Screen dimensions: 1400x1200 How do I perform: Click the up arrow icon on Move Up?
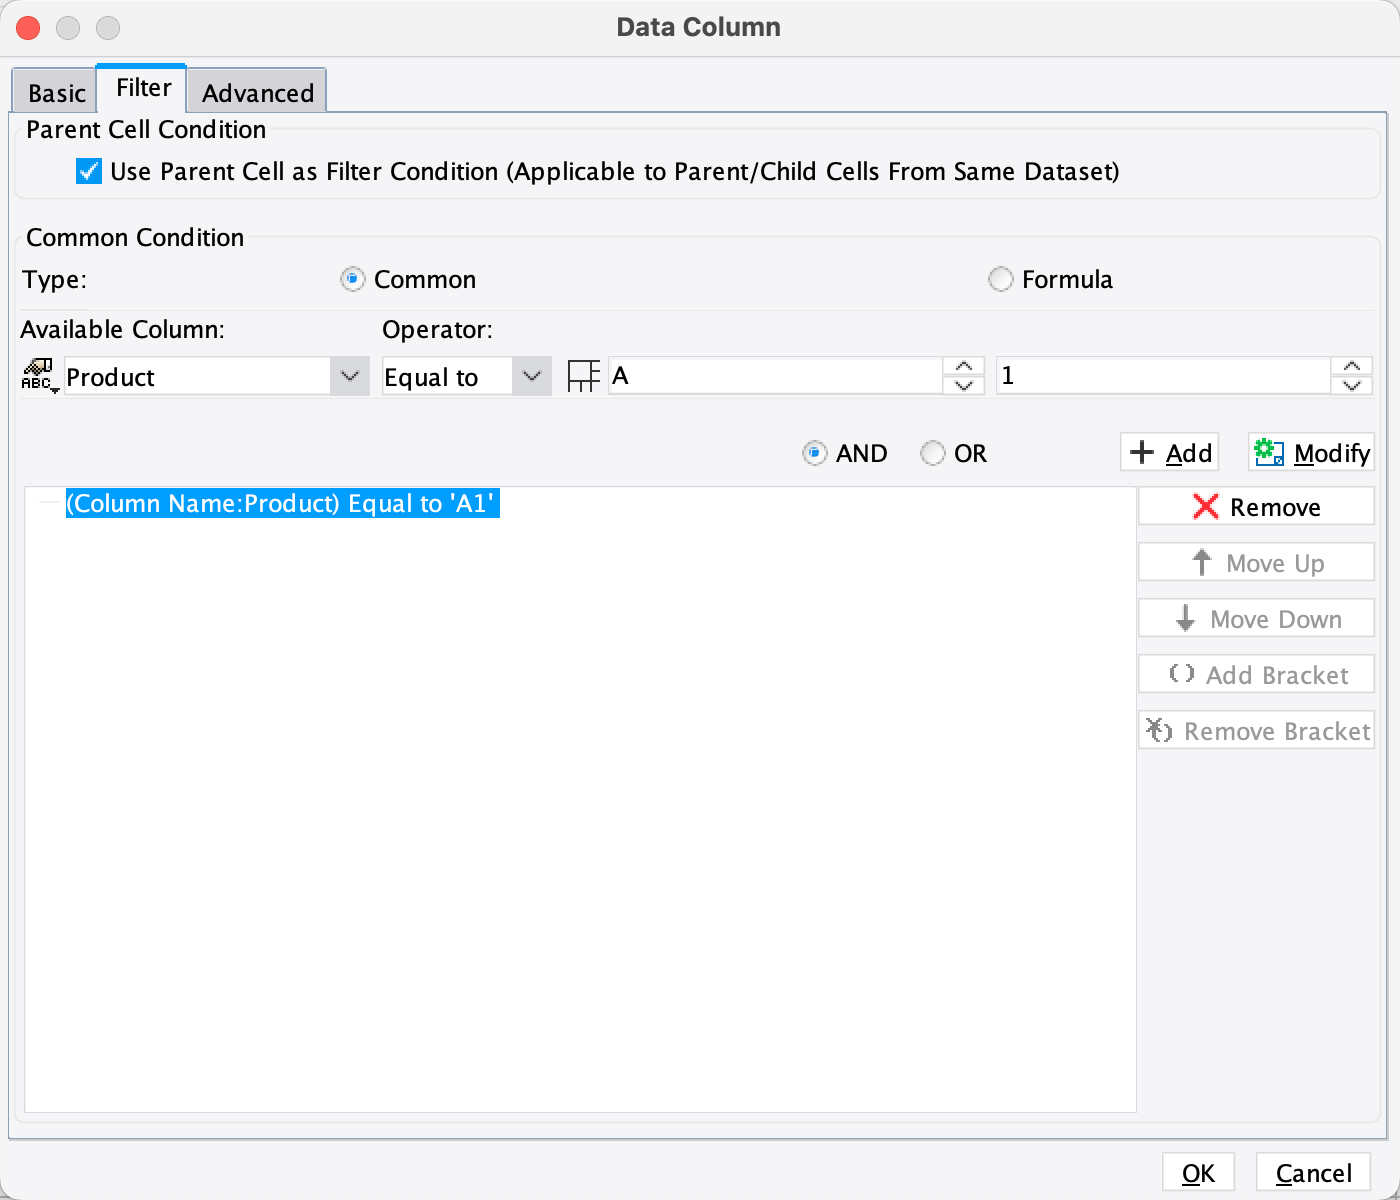coord(1201,562)
